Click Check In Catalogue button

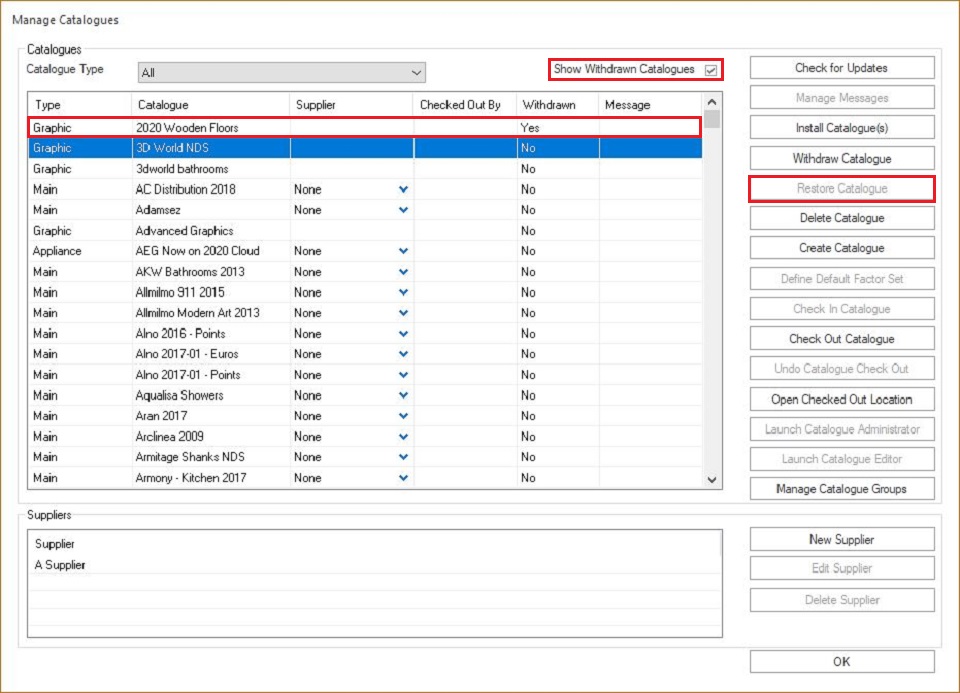[x=842, y=309]
